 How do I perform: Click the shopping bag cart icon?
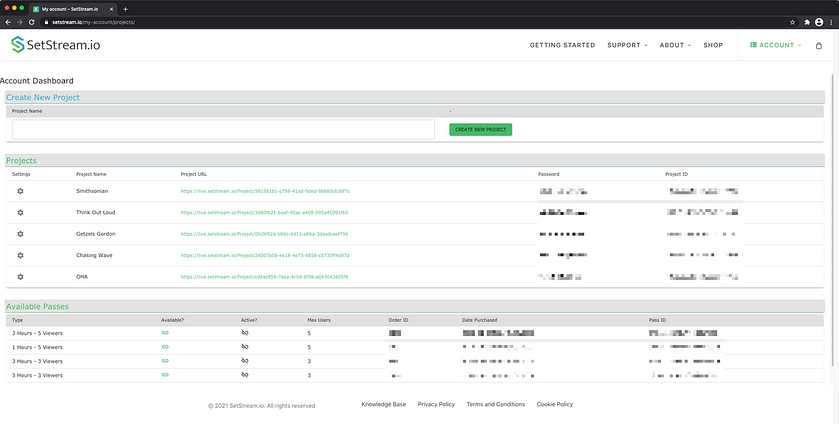point(818,46)
